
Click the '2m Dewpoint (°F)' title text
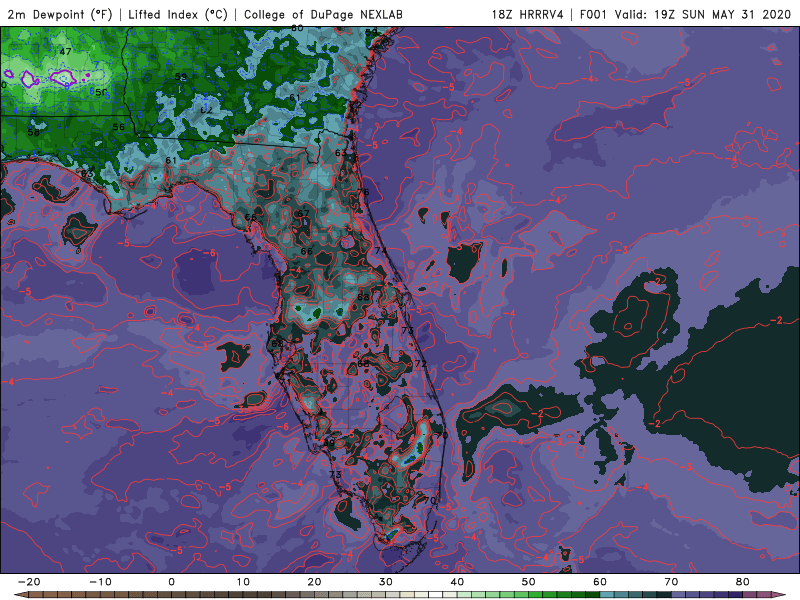pos(59,14)
